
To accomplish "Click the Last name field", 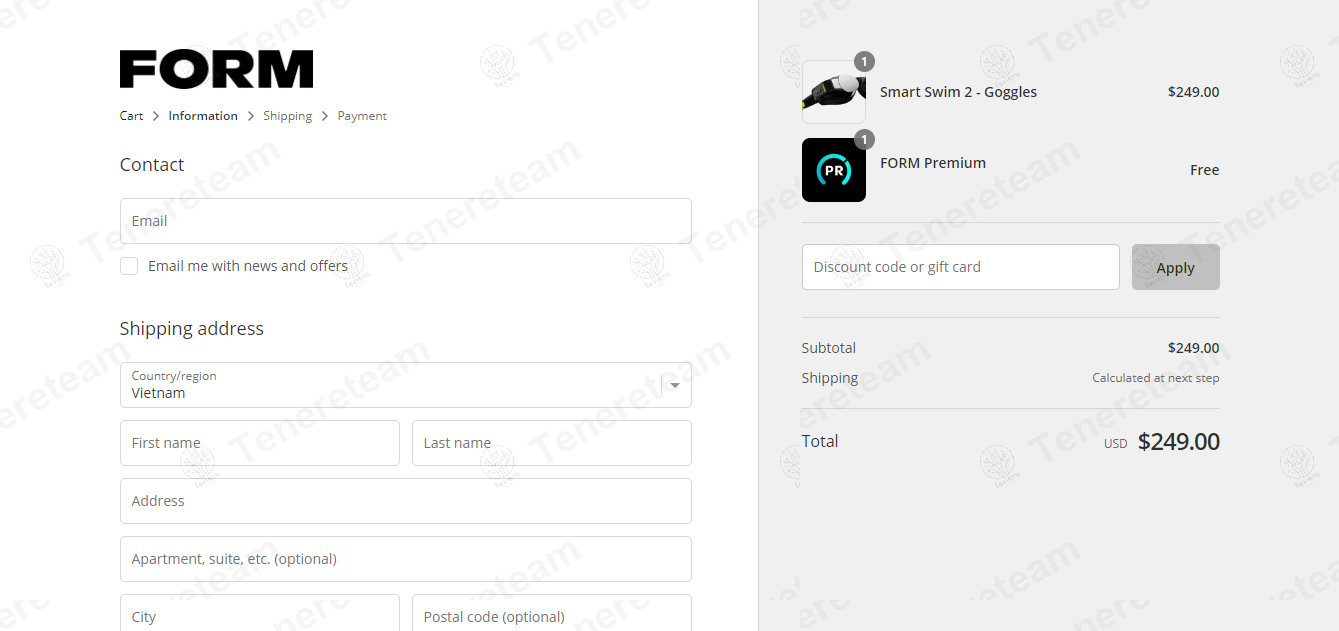I will [x=551, y=443].
